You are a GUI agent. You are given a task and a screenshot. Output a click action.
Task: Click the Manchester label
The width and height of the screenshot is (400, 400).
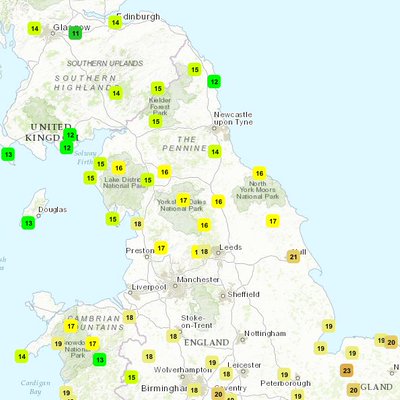pyautogui.click(x=198, y=279)
